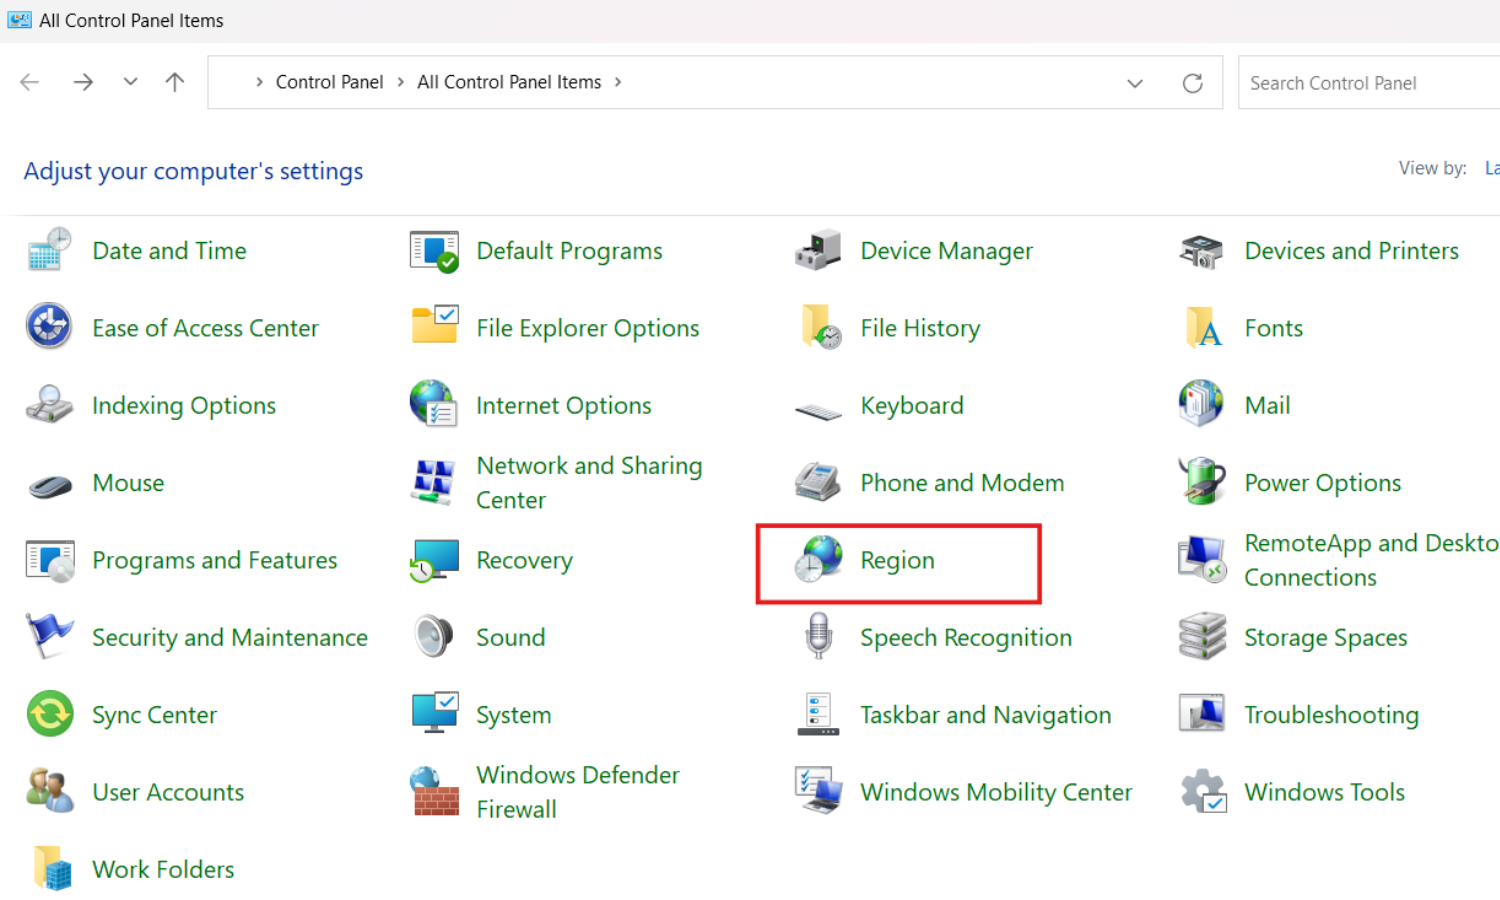Click the Device Manager icon
Viewport: 1500px width, 900px height.
coord(818,251)
